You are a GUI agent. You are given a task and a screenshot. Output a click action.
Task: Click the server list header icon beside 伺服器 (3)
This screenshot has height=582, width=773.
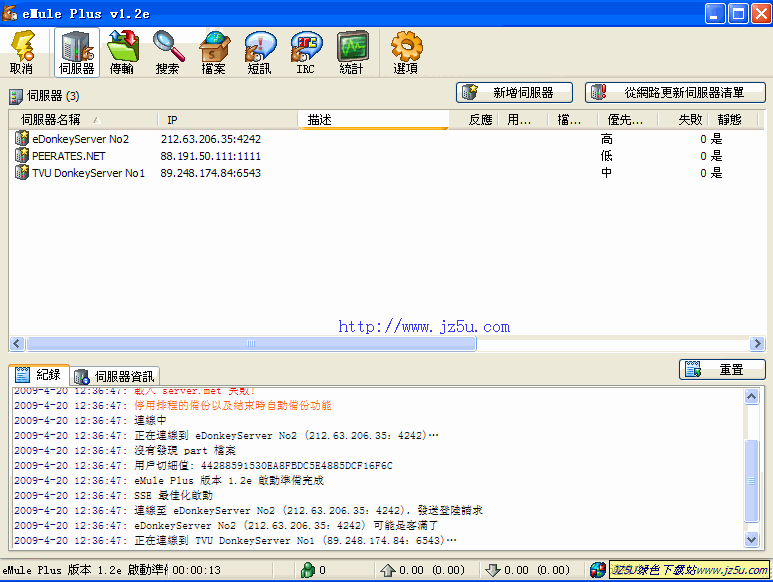pyautogui.click(x=16, y=96)
